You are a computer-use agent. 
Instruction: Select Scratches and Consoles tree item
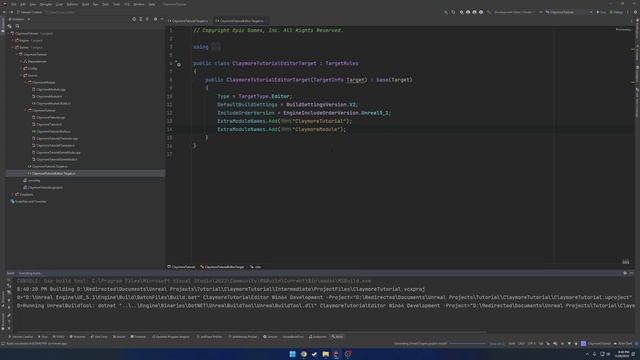coord(28,201)
